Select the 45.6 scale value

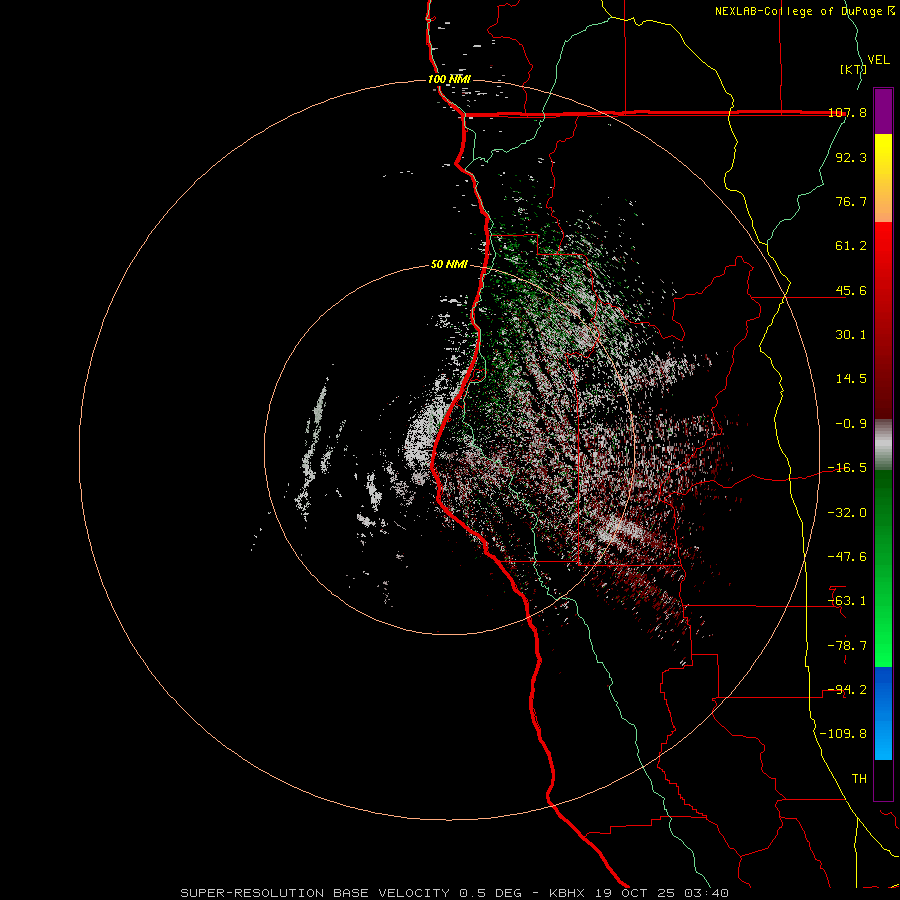(851, 290)
